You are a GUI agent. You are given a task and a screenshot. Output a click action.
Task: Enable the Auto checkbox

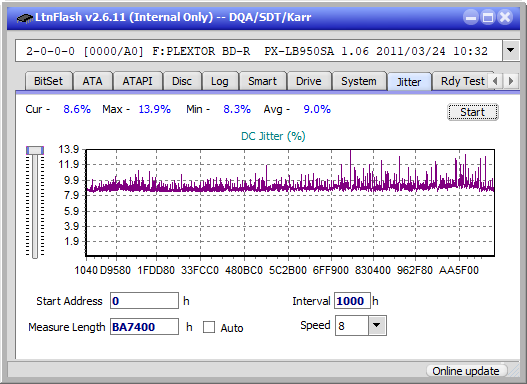coord(209,327)
